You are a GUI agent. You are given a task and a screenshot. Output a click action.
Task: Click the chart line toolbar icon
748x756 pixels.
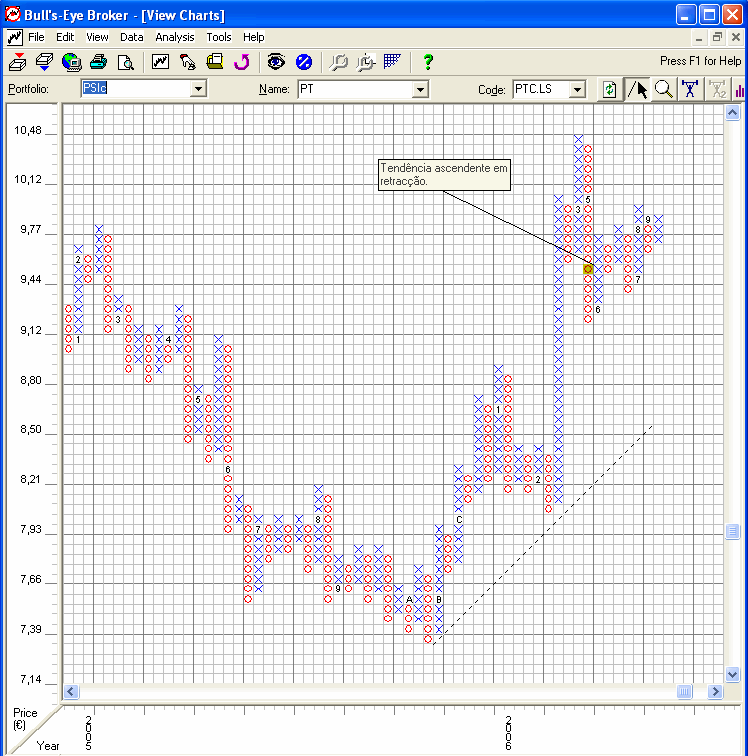pyautogui.click(x=160, y=61)
